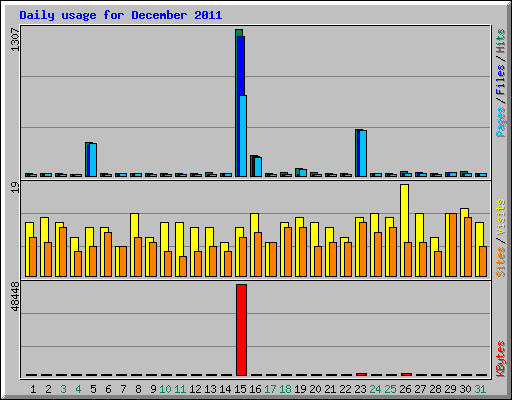Click day label 5 on the x-axis

coord(93,389)
